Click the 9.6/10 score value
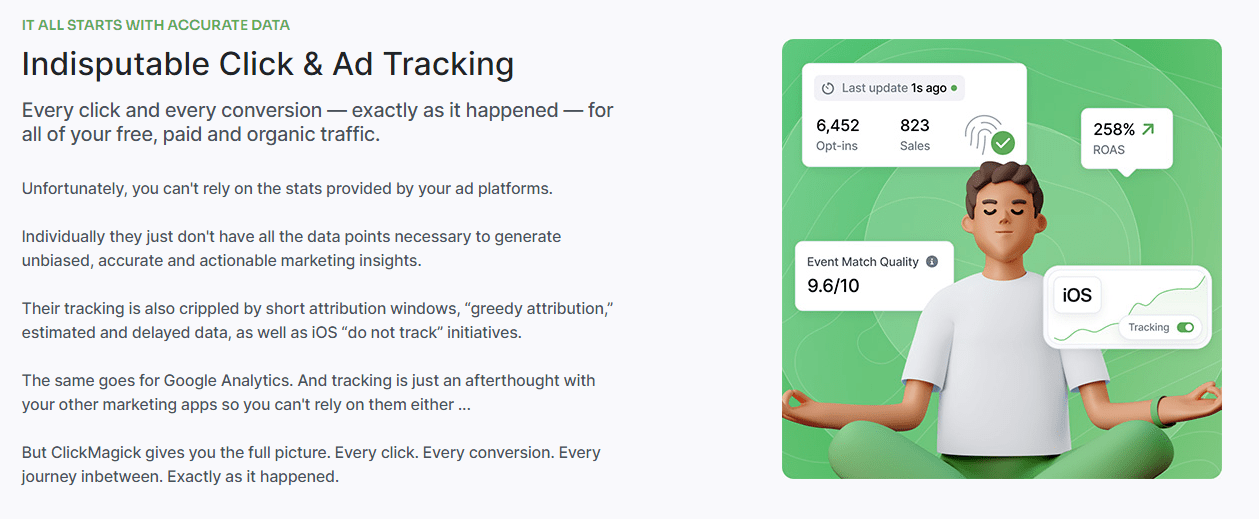 coord(833,286)
